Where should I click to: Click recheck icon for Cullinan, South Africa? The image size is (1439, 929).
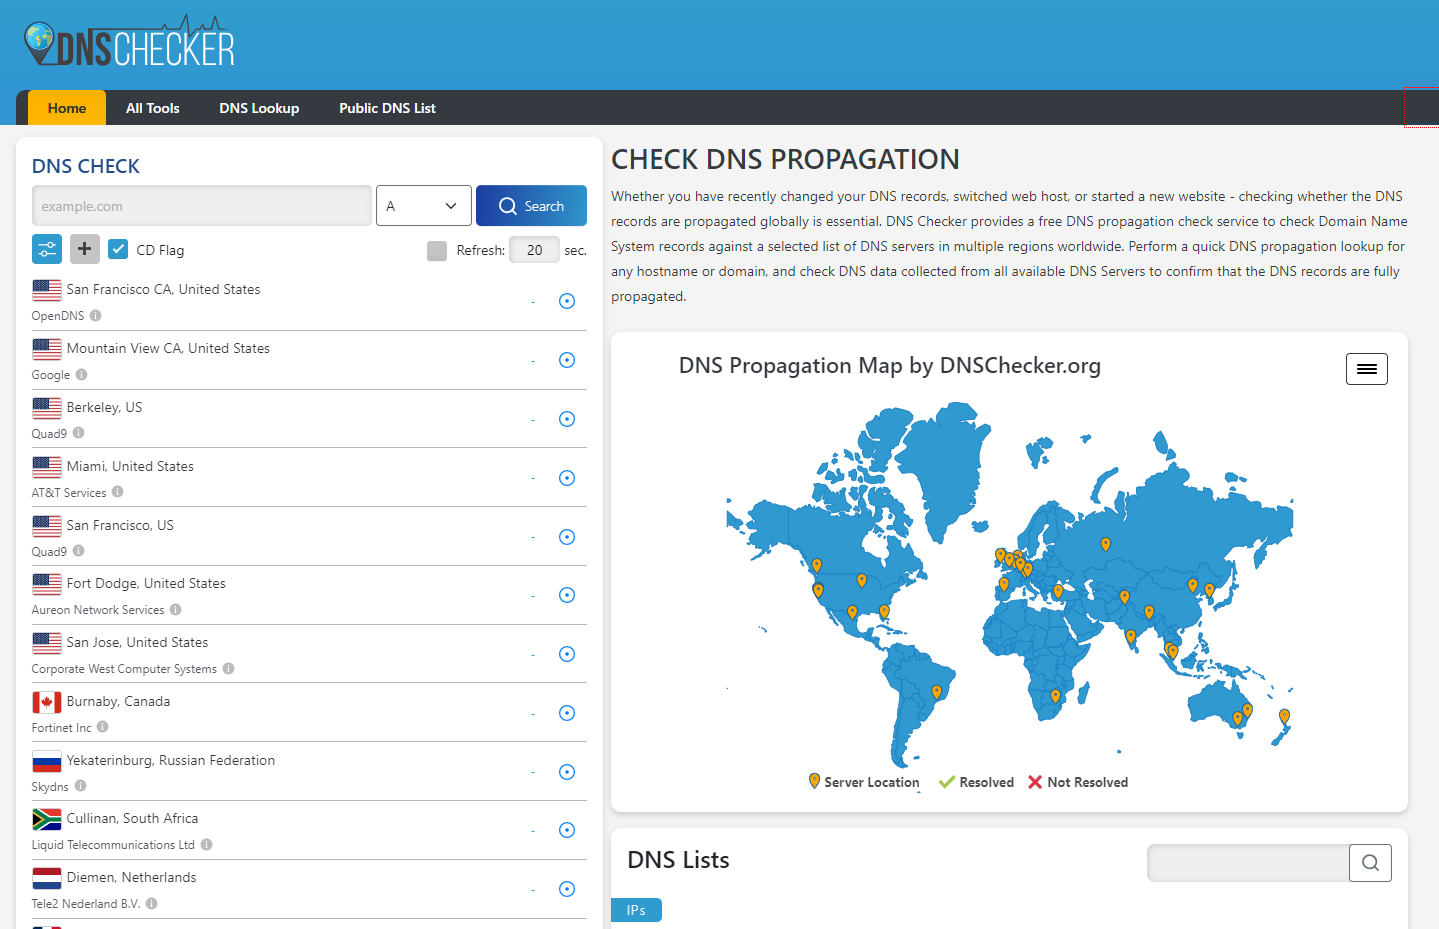point(567,830)
